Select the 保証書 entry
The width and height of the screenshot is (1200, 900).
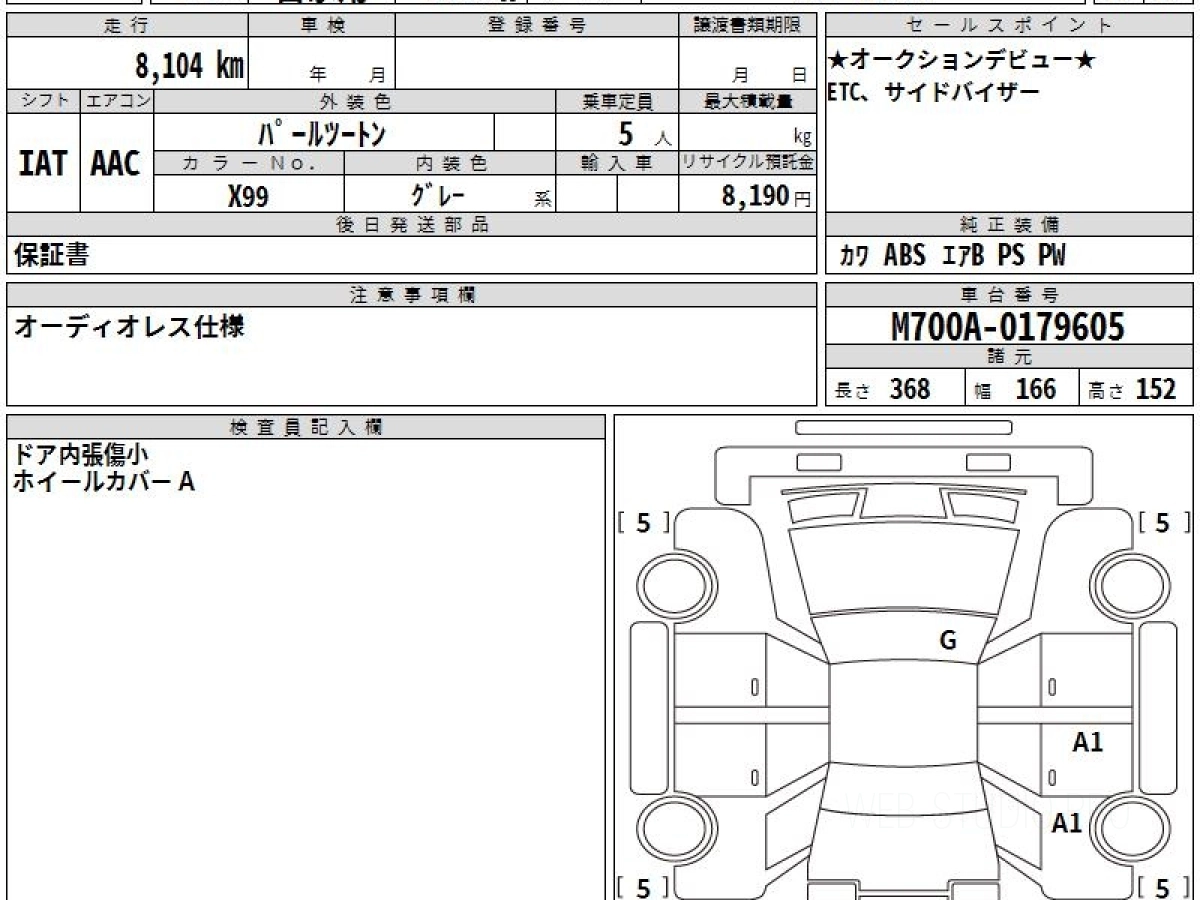pos(51,255)
